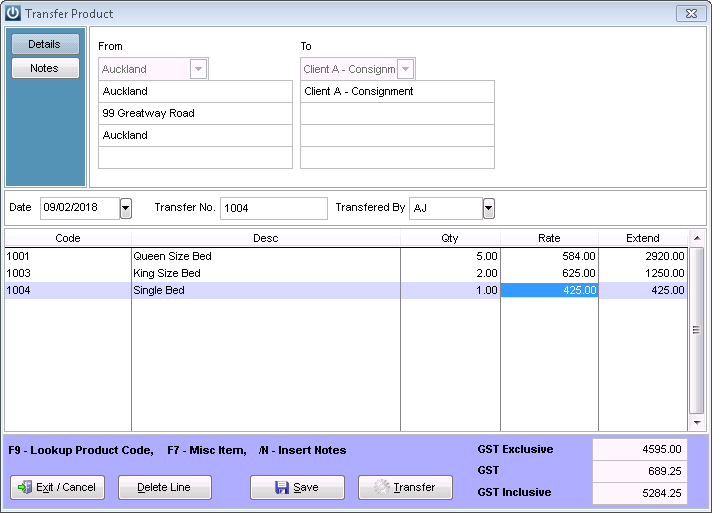Expand the To location dropdown
The height and width of the screenshot is (513, 712).
[405, 69]
